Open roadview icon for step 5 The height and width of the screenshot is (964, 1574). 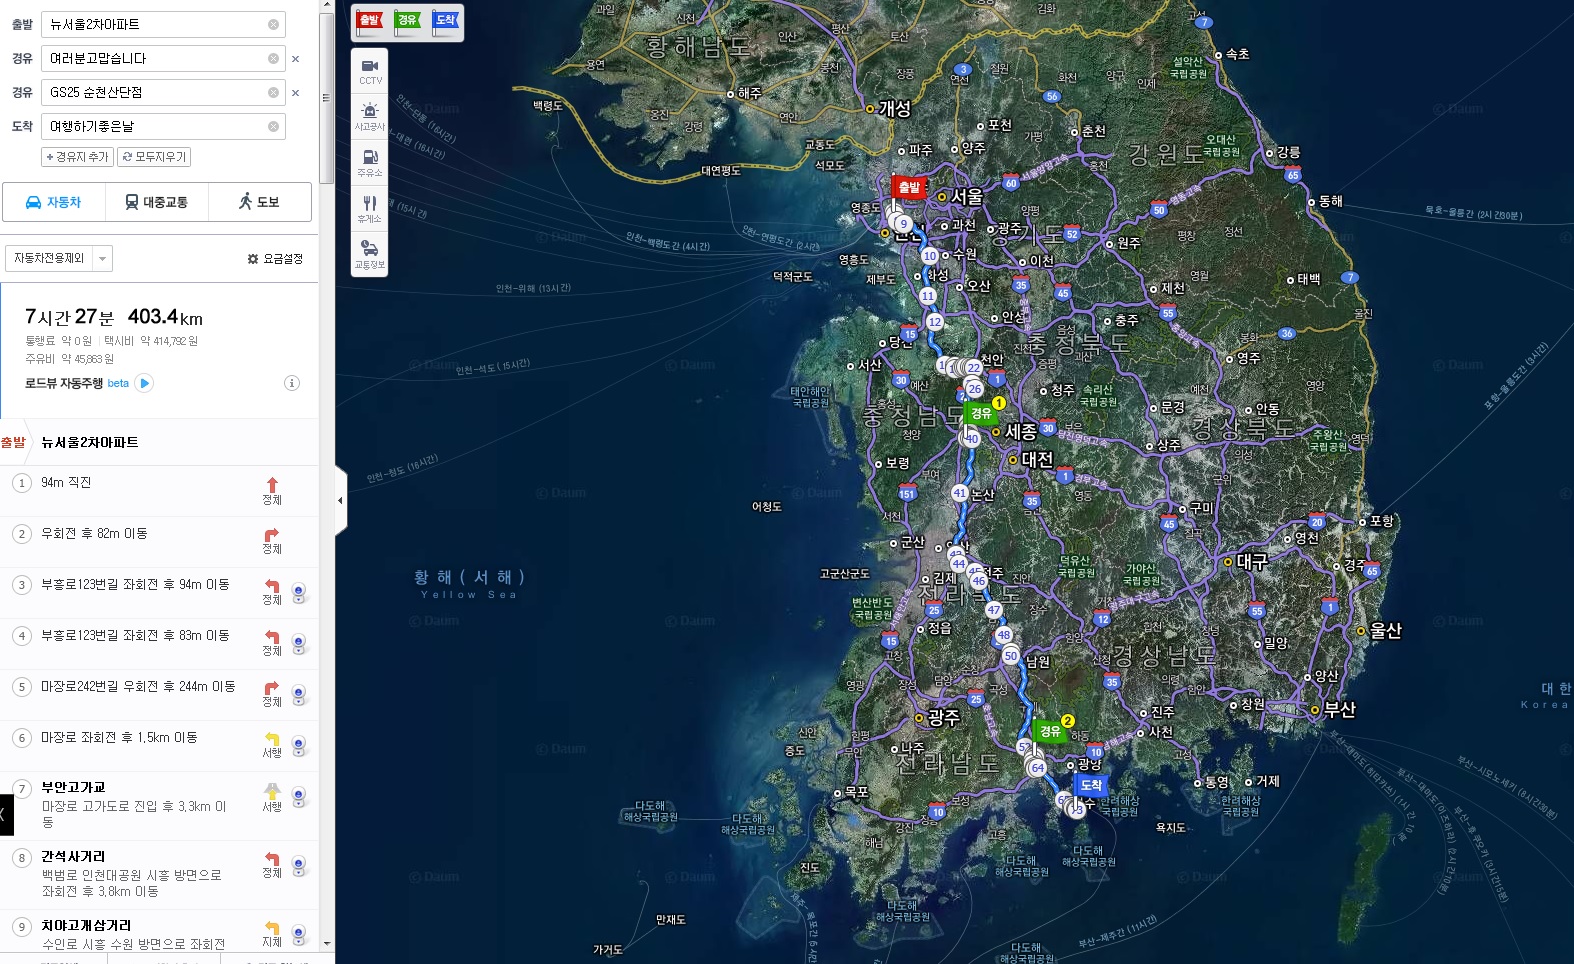click(x=298, y=694)
